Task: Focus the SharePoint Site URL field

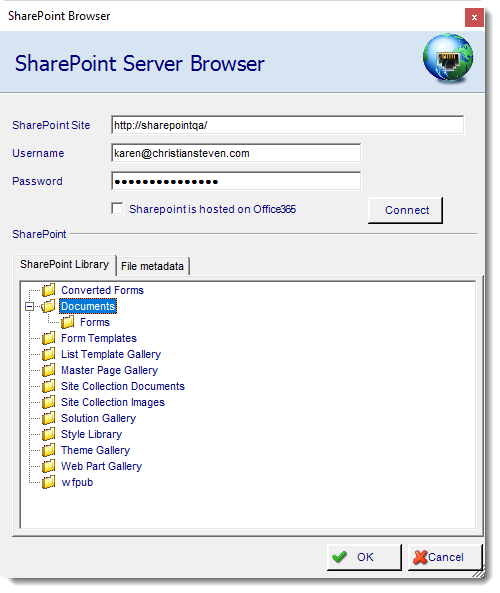Action: point(287,125)
